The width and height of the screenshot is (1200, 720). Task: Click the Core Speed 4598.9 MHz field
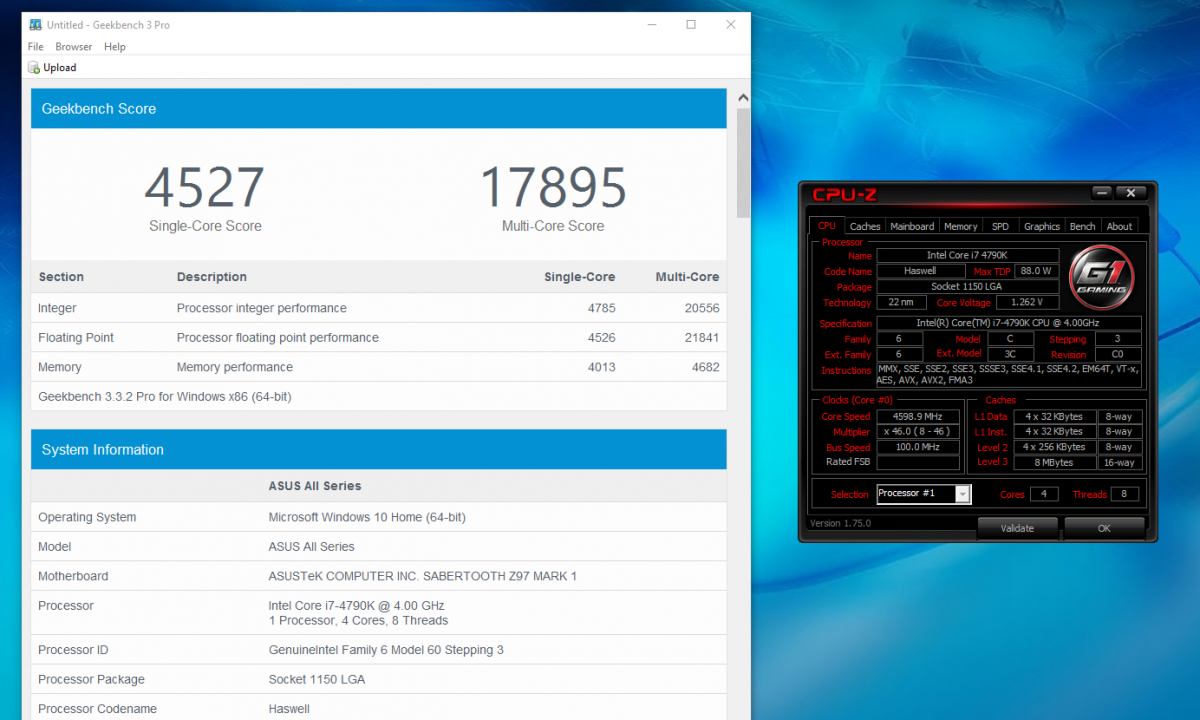click(x=918, y=416)
